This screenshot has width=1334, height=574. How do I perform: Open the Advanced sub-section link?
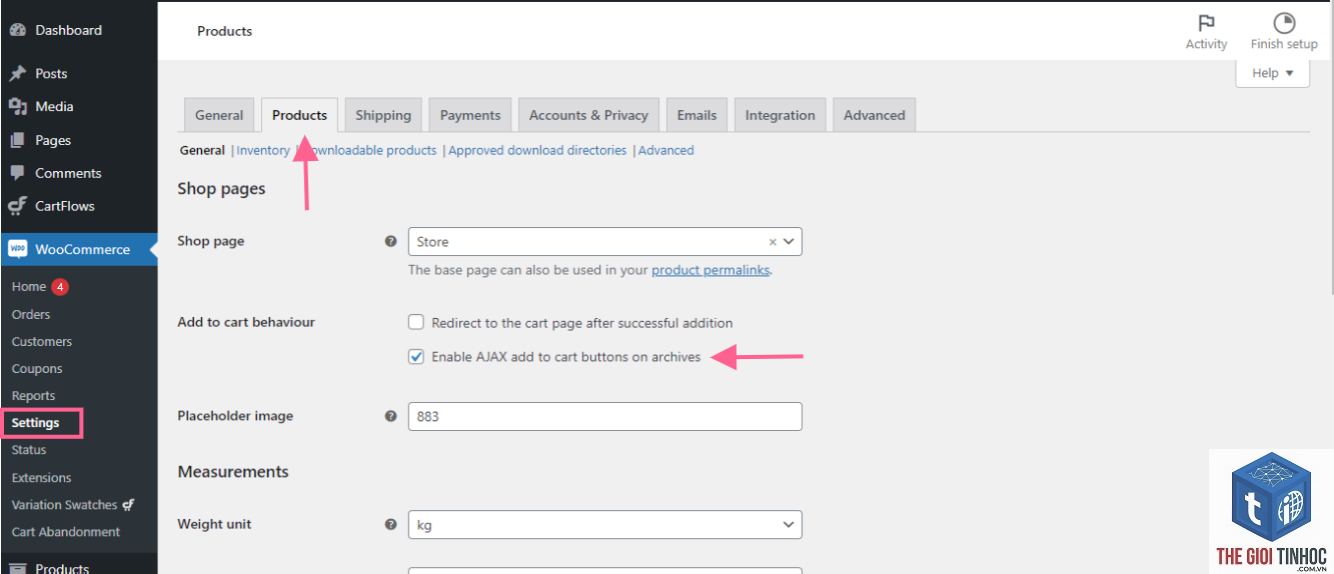pyautogui.click(x=666, y=150)
